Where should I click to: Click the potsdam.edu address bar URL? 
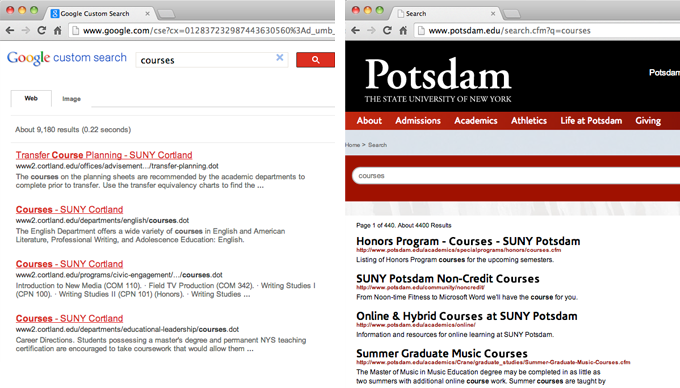(510, 30)
